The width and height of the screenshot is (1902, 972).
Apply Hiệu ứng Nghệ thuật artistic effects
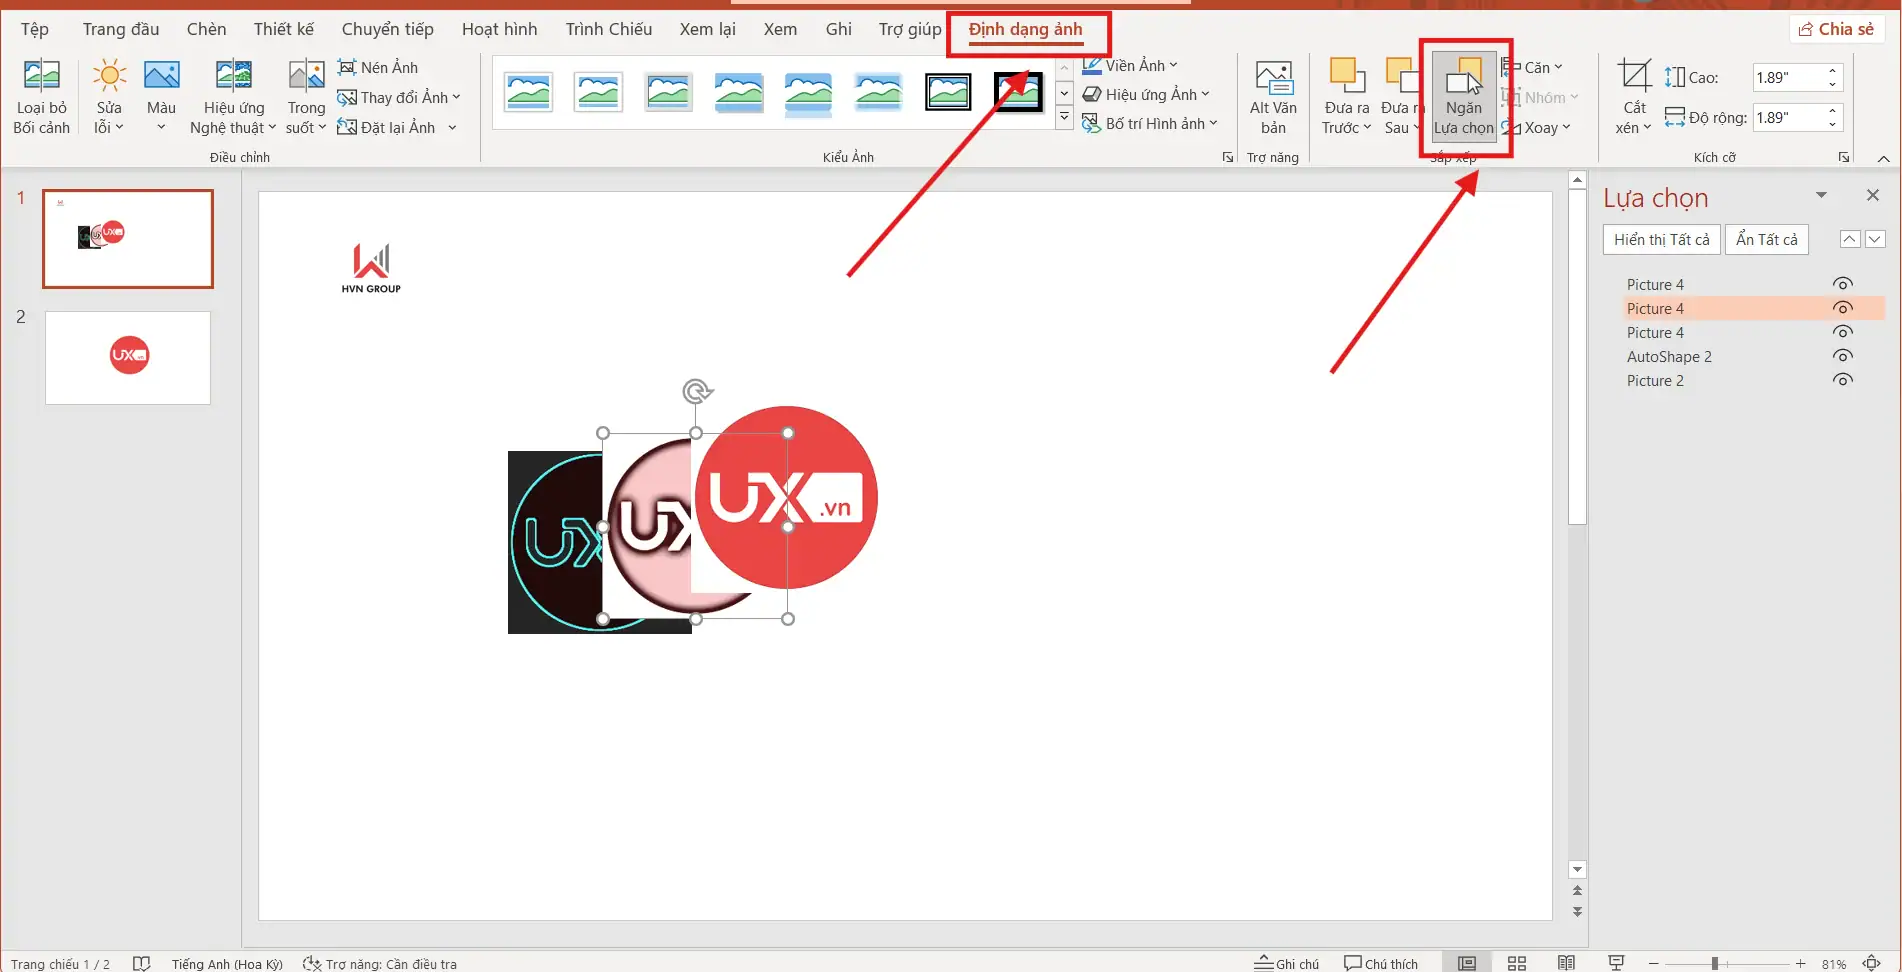click(x=232, y=95)
